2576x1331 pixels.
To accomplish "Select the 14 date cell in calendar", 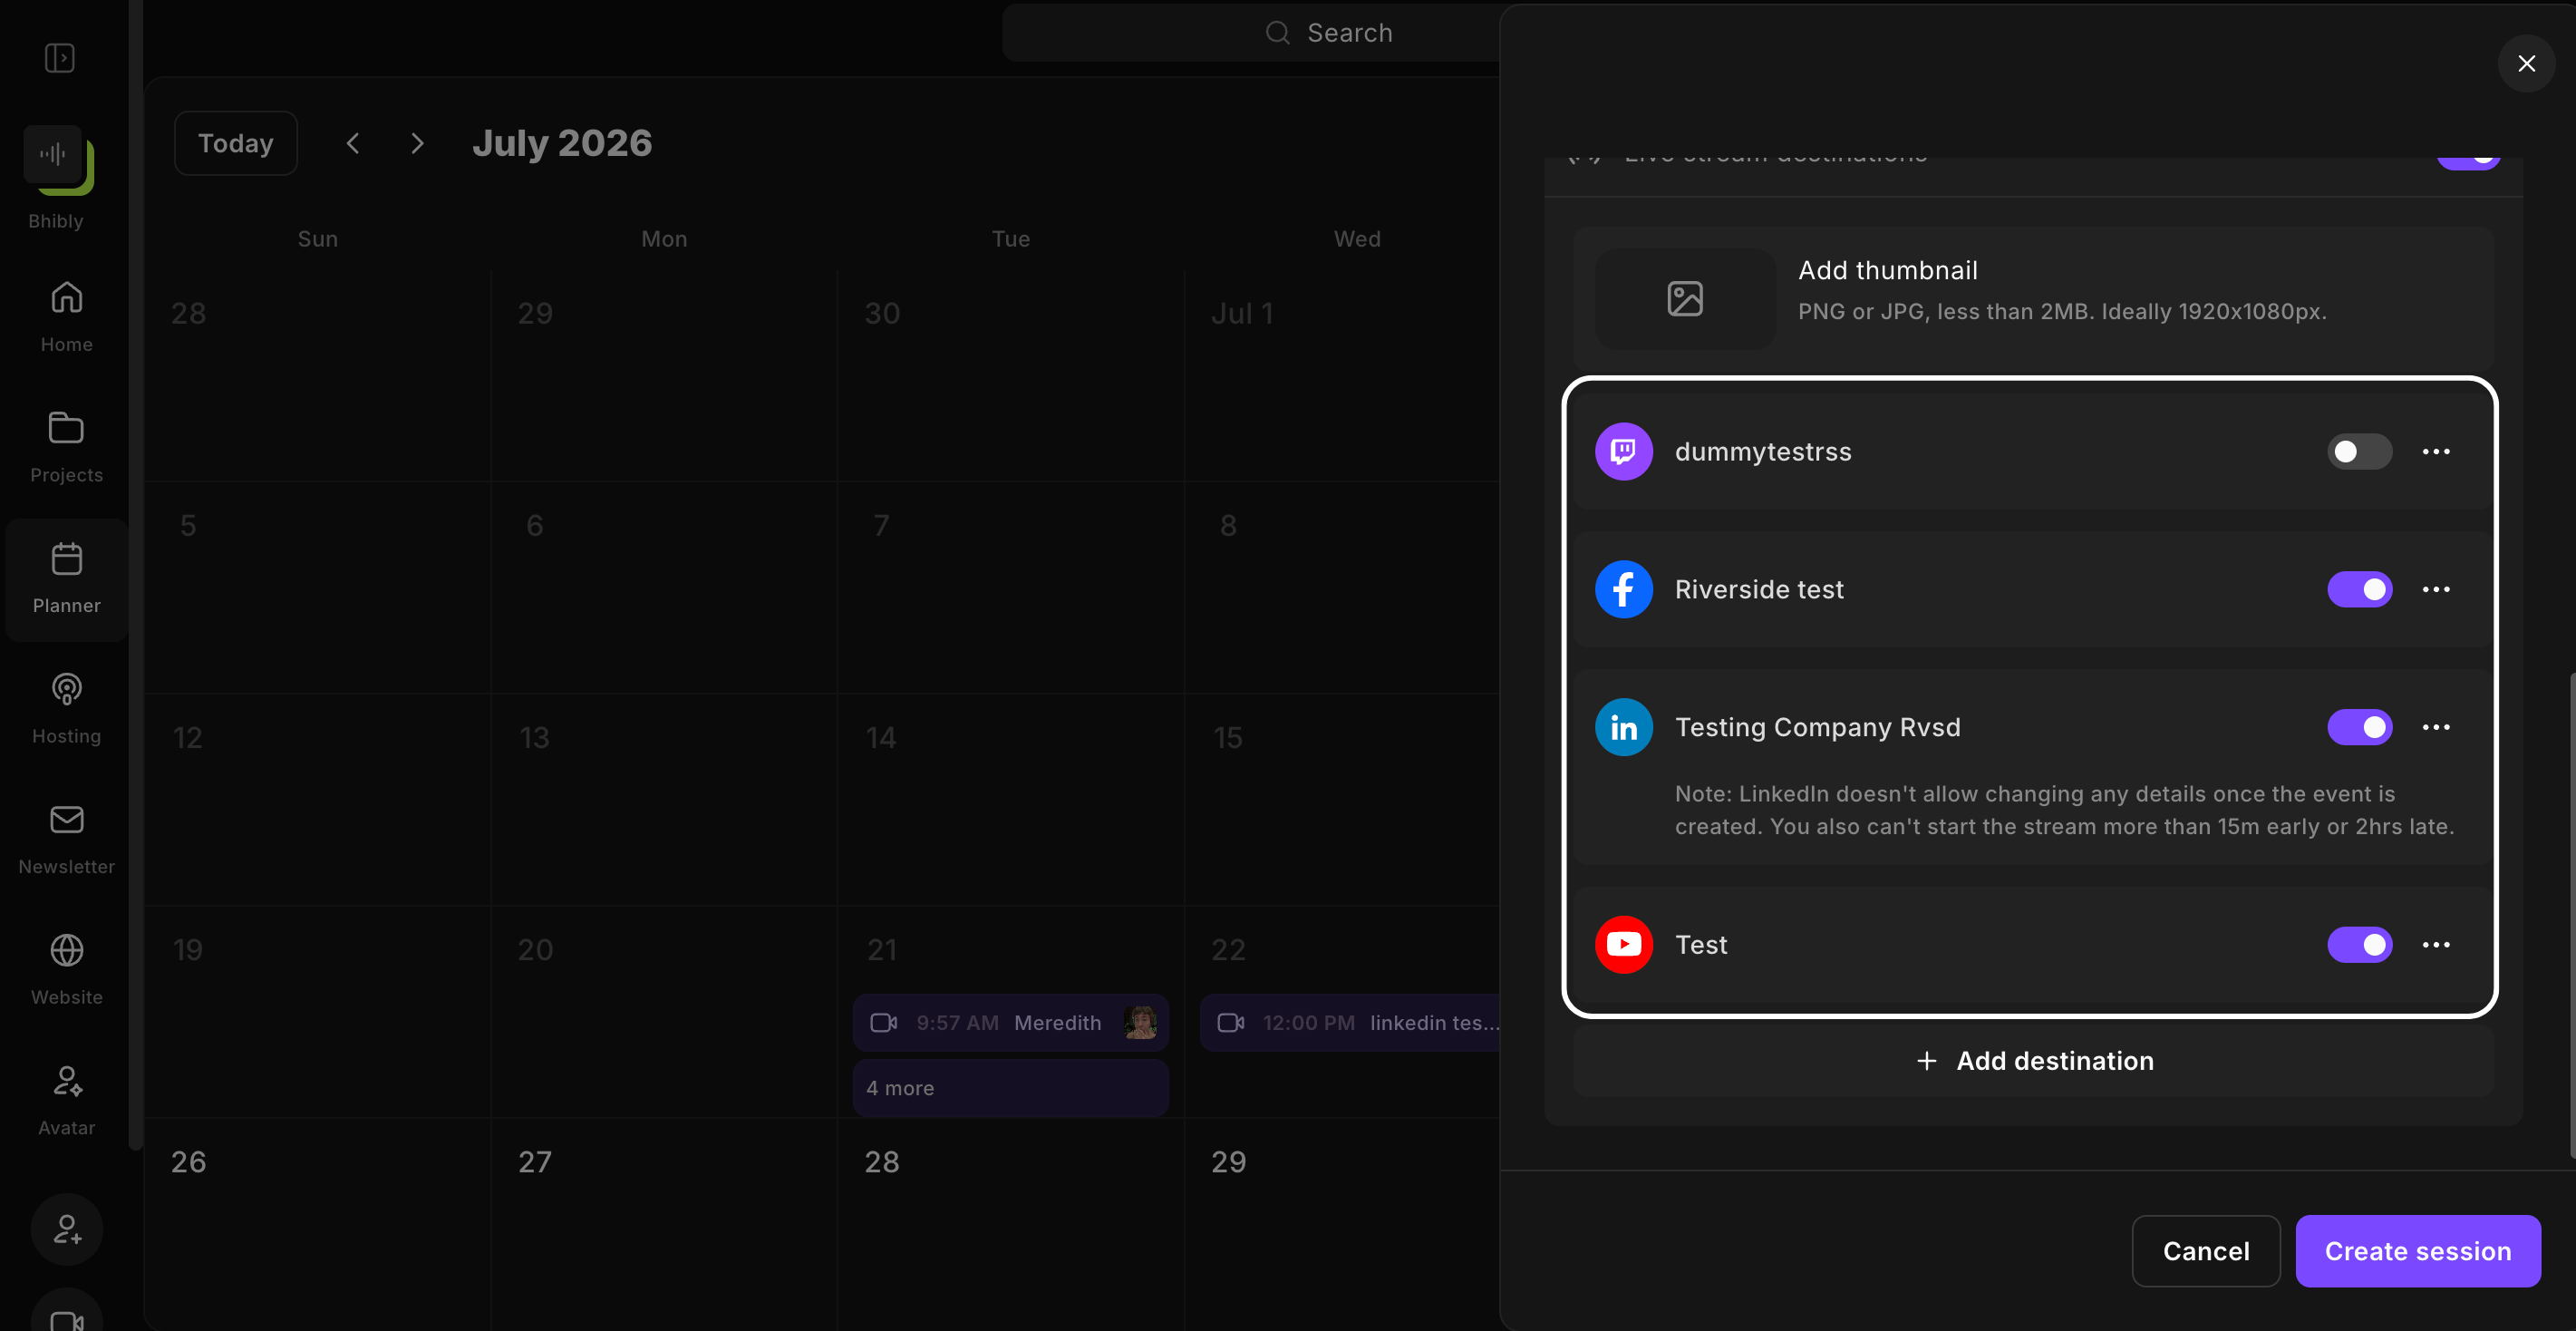I will click(1011, 799).
